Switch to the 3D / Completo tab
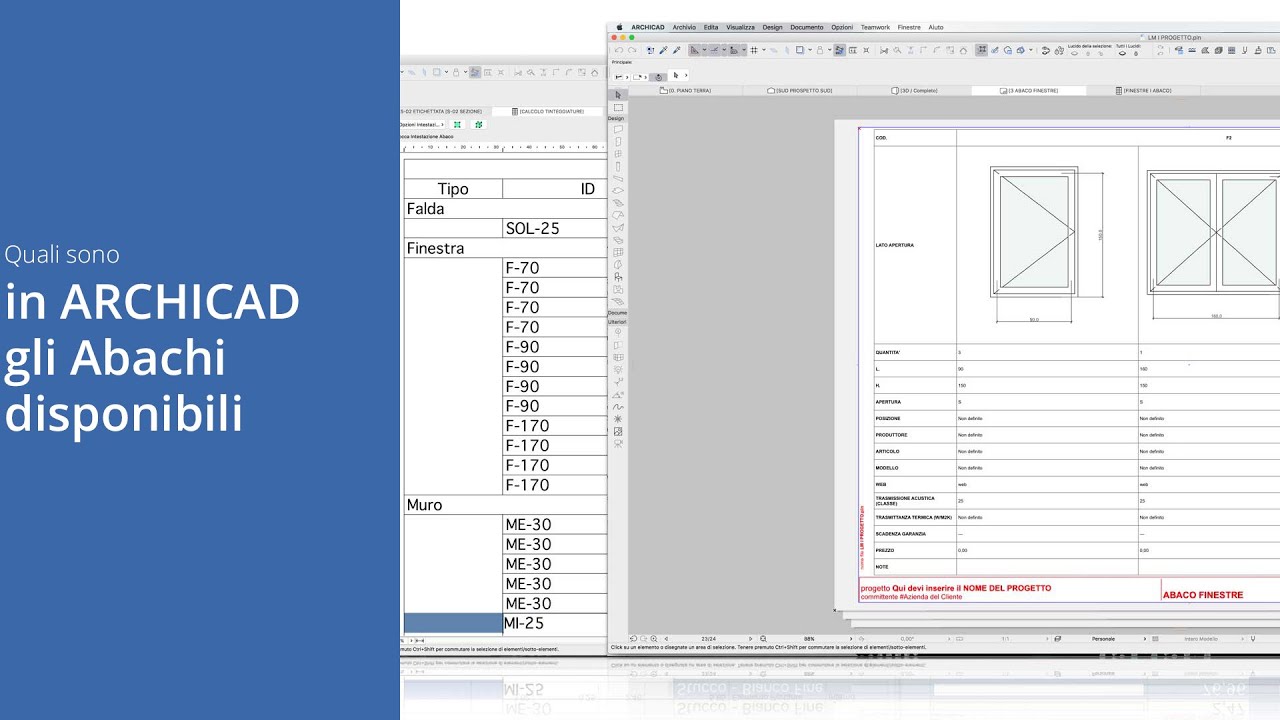The width and height of the screenshot is (1280, 720). click(x=914, y=90)
